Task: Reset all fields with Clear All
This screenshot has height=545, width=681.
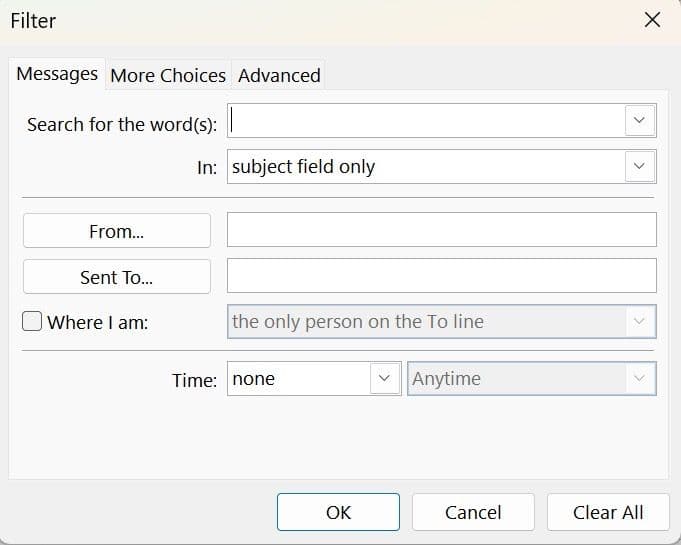Action: tap(608, 512)
